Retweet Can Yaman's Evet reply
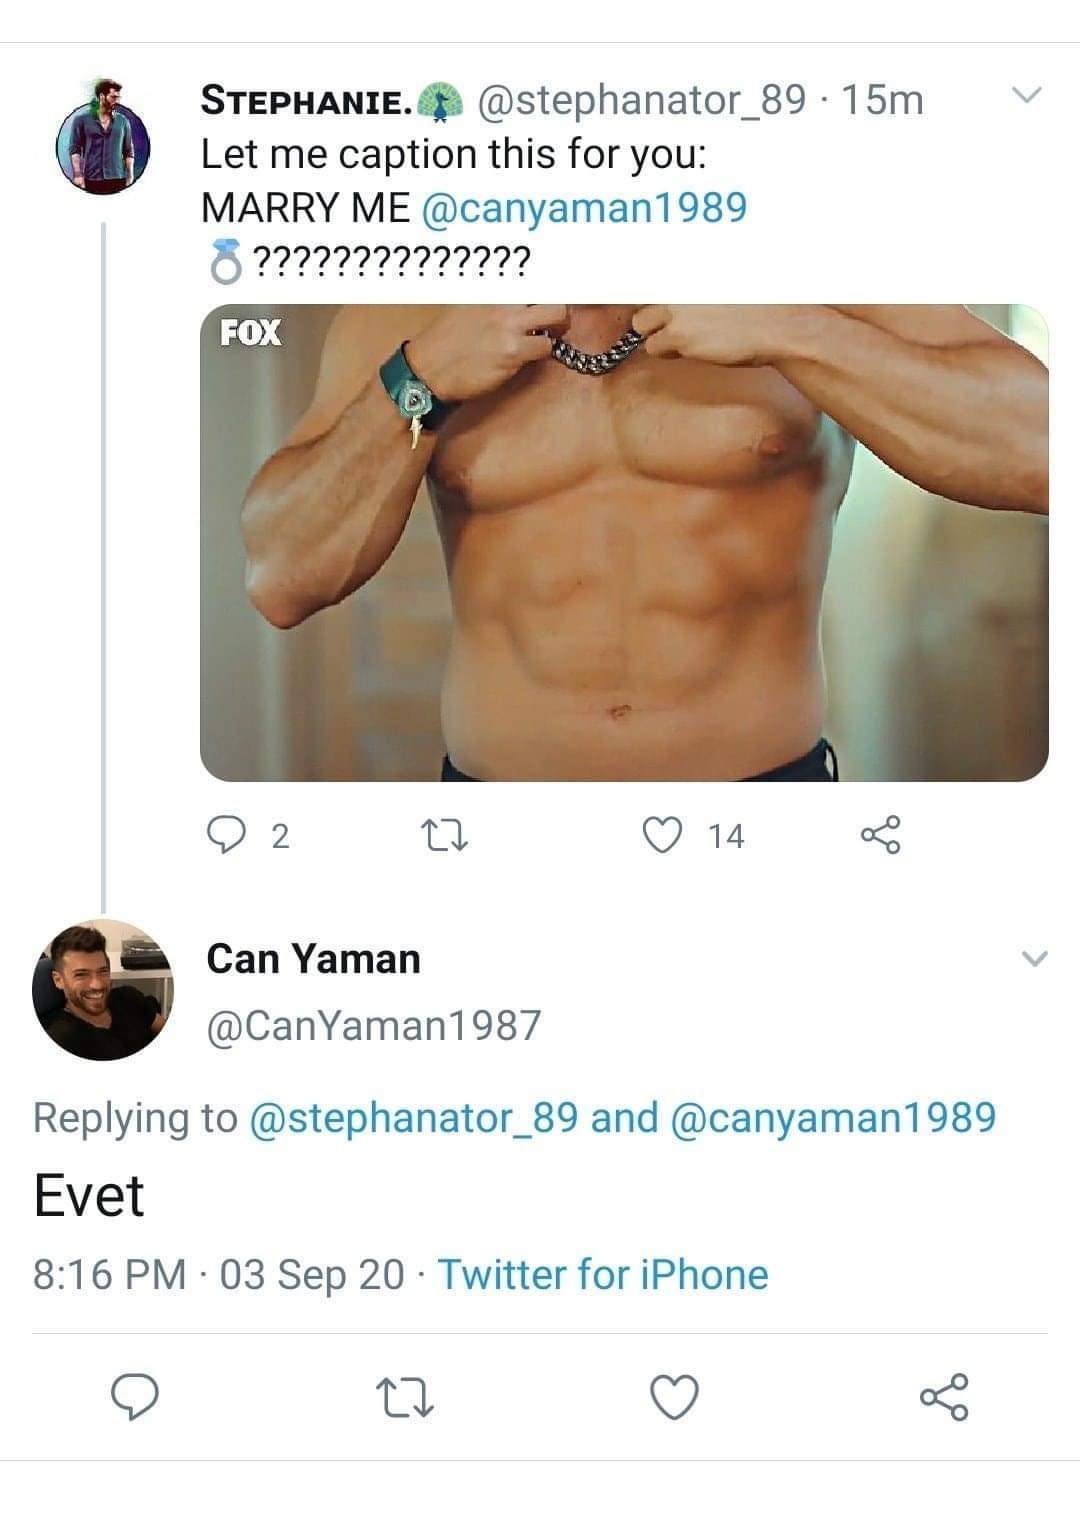The width and height of the screenshot is (1080, 1536). coord(404,1396)
